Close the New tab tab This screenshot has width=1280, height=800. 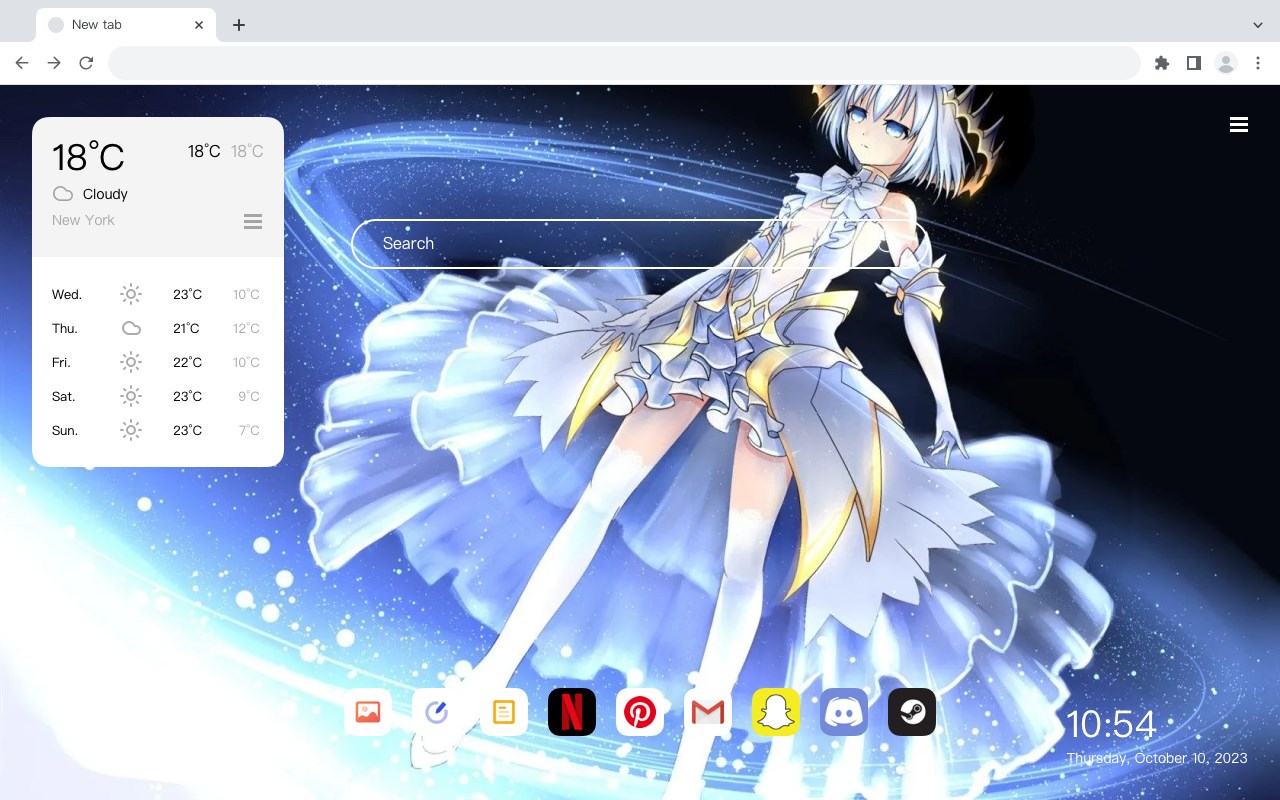pos(199,25)
